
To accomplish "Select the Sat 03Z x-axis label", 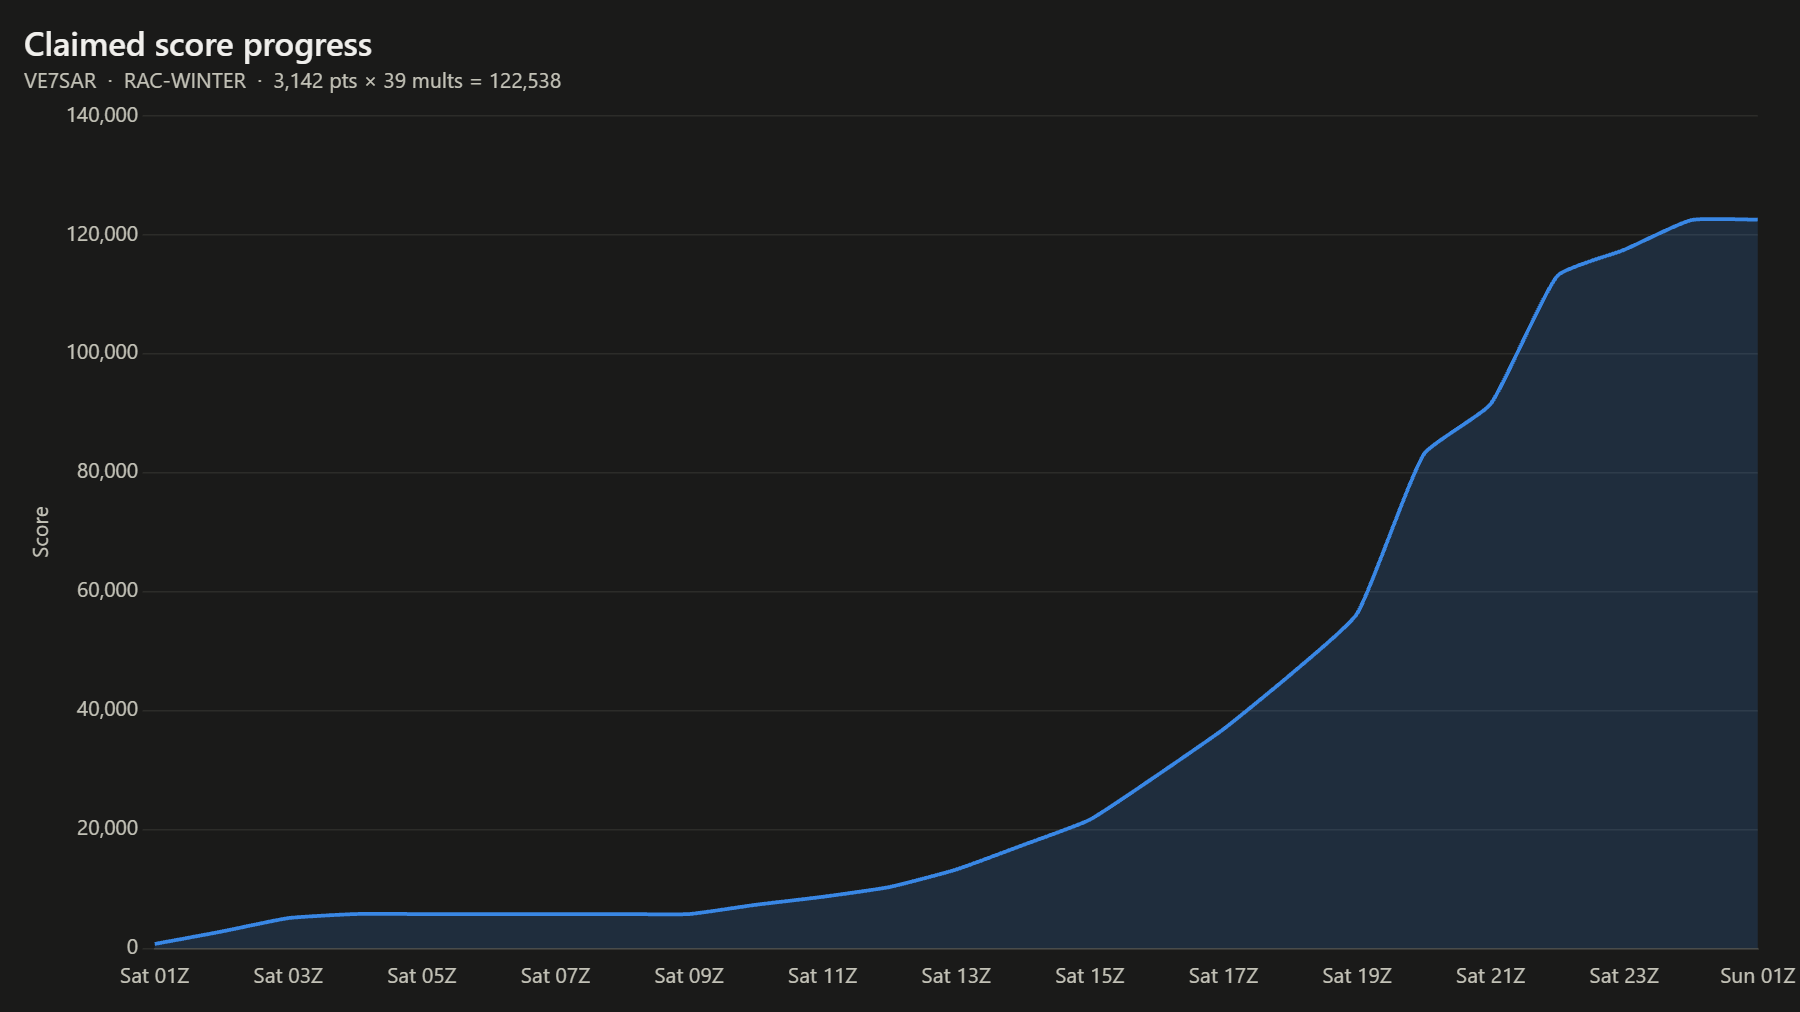I will click(x=288, y=976).
